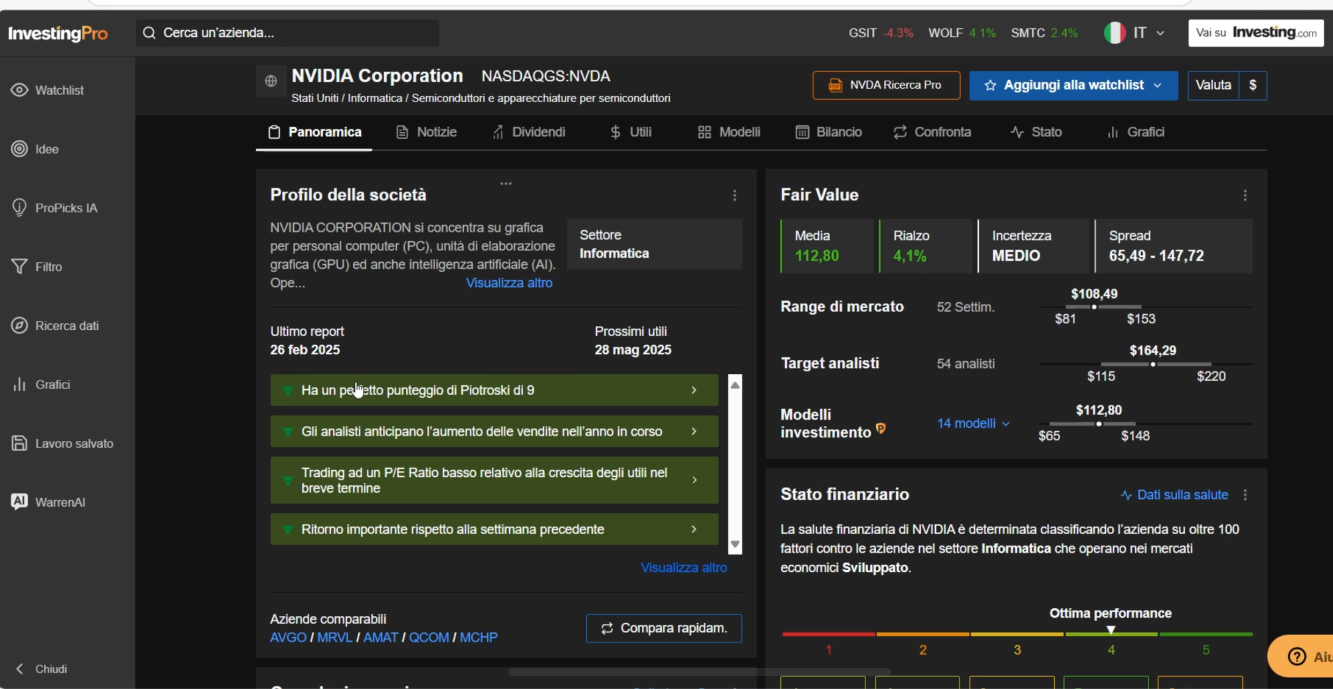Screen dimensions: 1333x689
Task: Switch to the Dividendi tab
Action: tap(529, 132)
